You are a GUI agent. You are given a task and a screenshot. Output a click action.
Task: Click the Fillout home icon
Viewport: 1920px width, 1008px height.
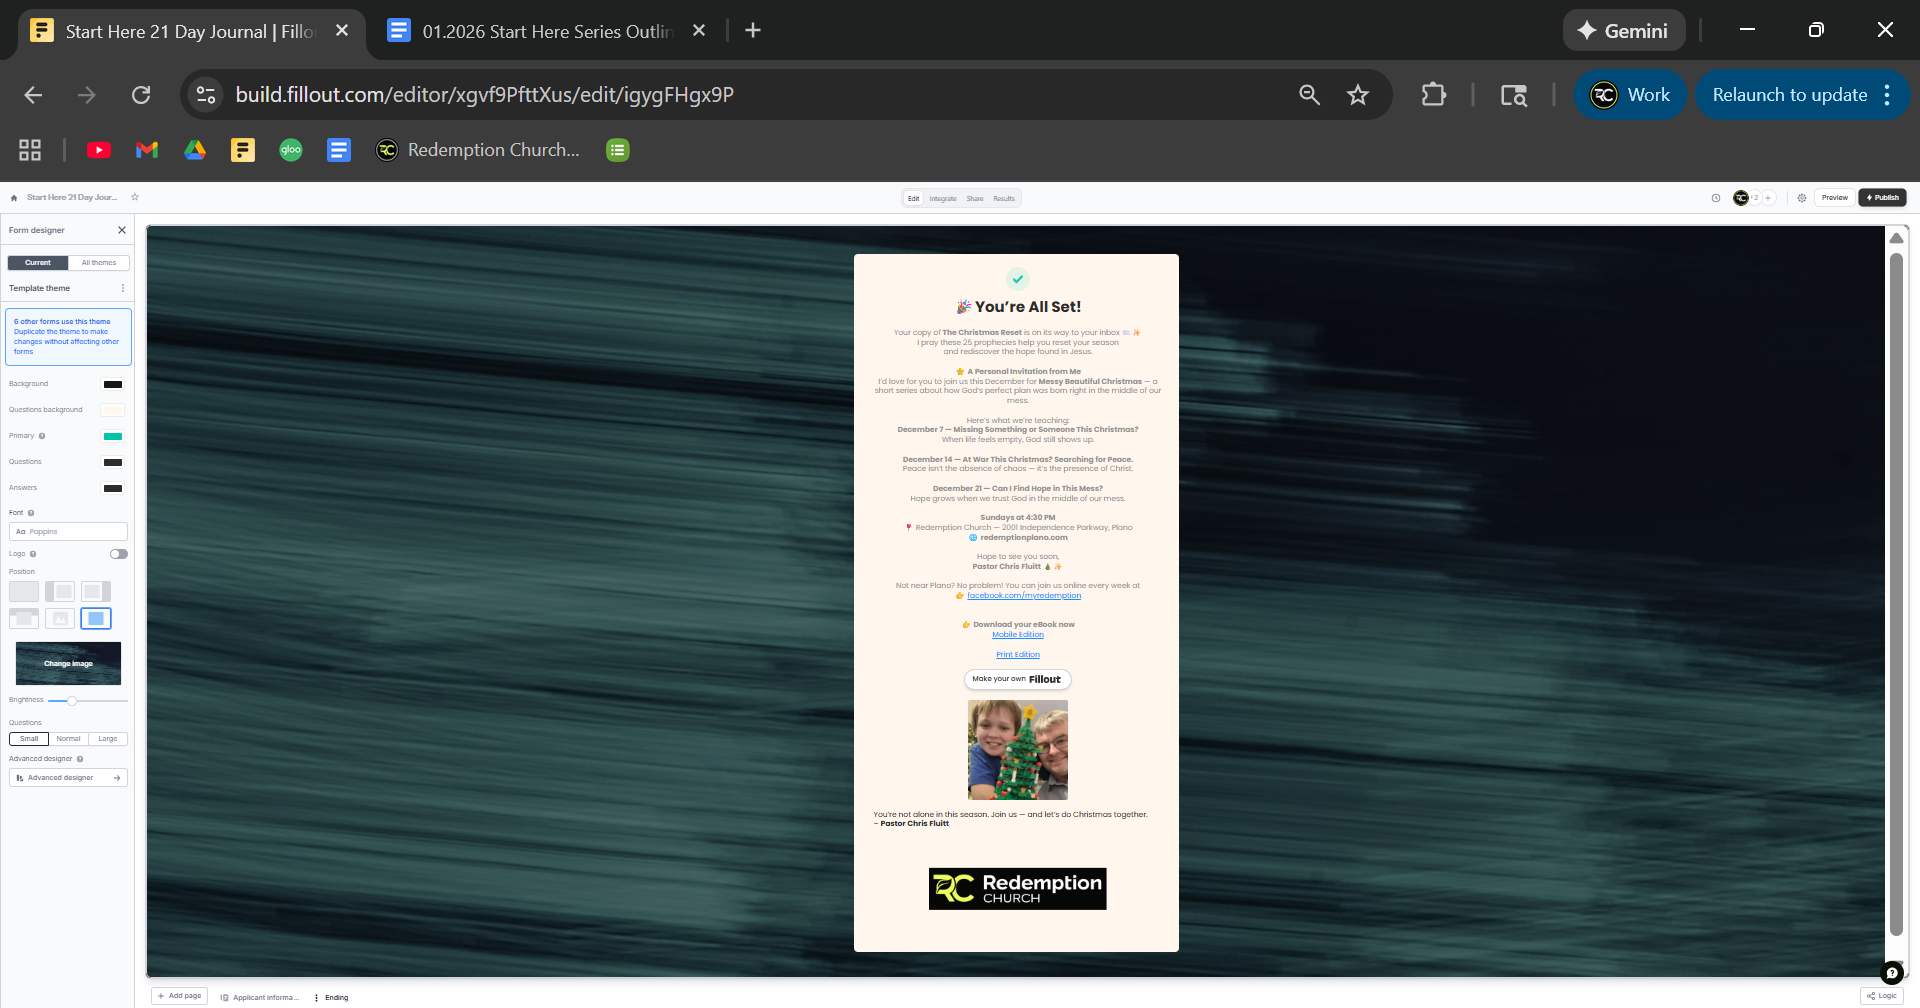[14, 198]
